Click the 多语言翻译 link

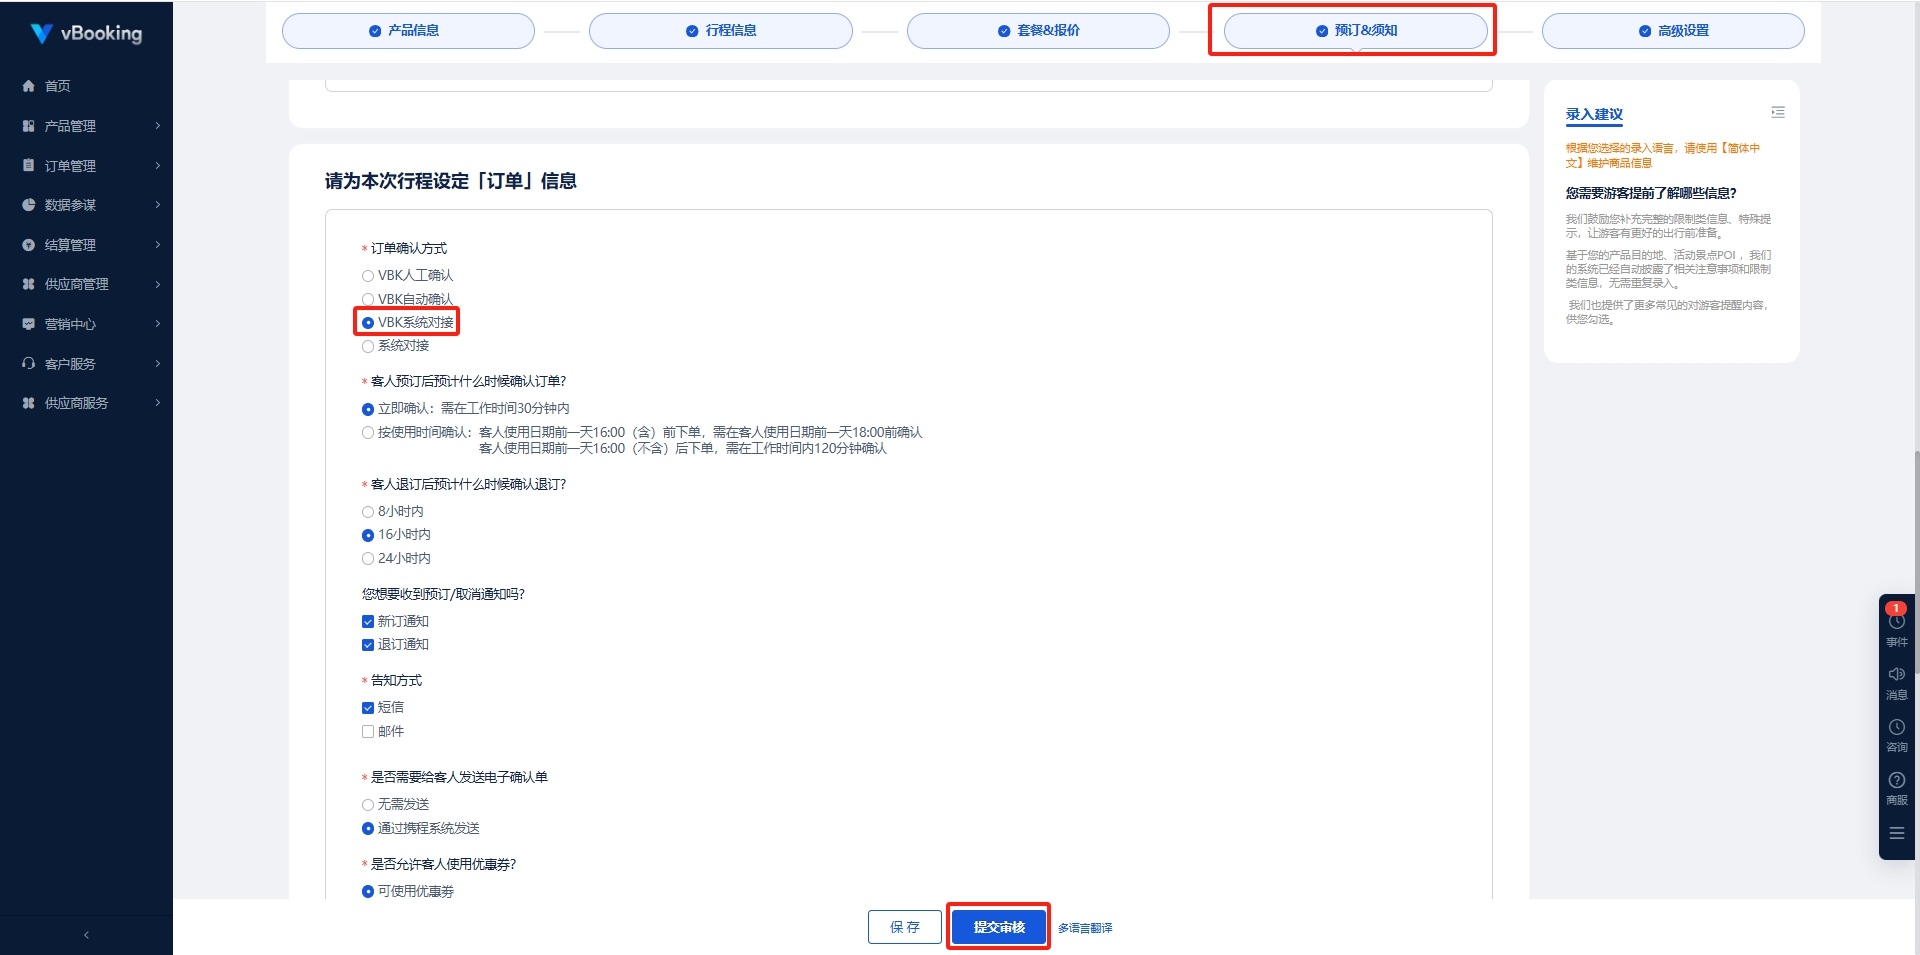(x=1084, y=927)
